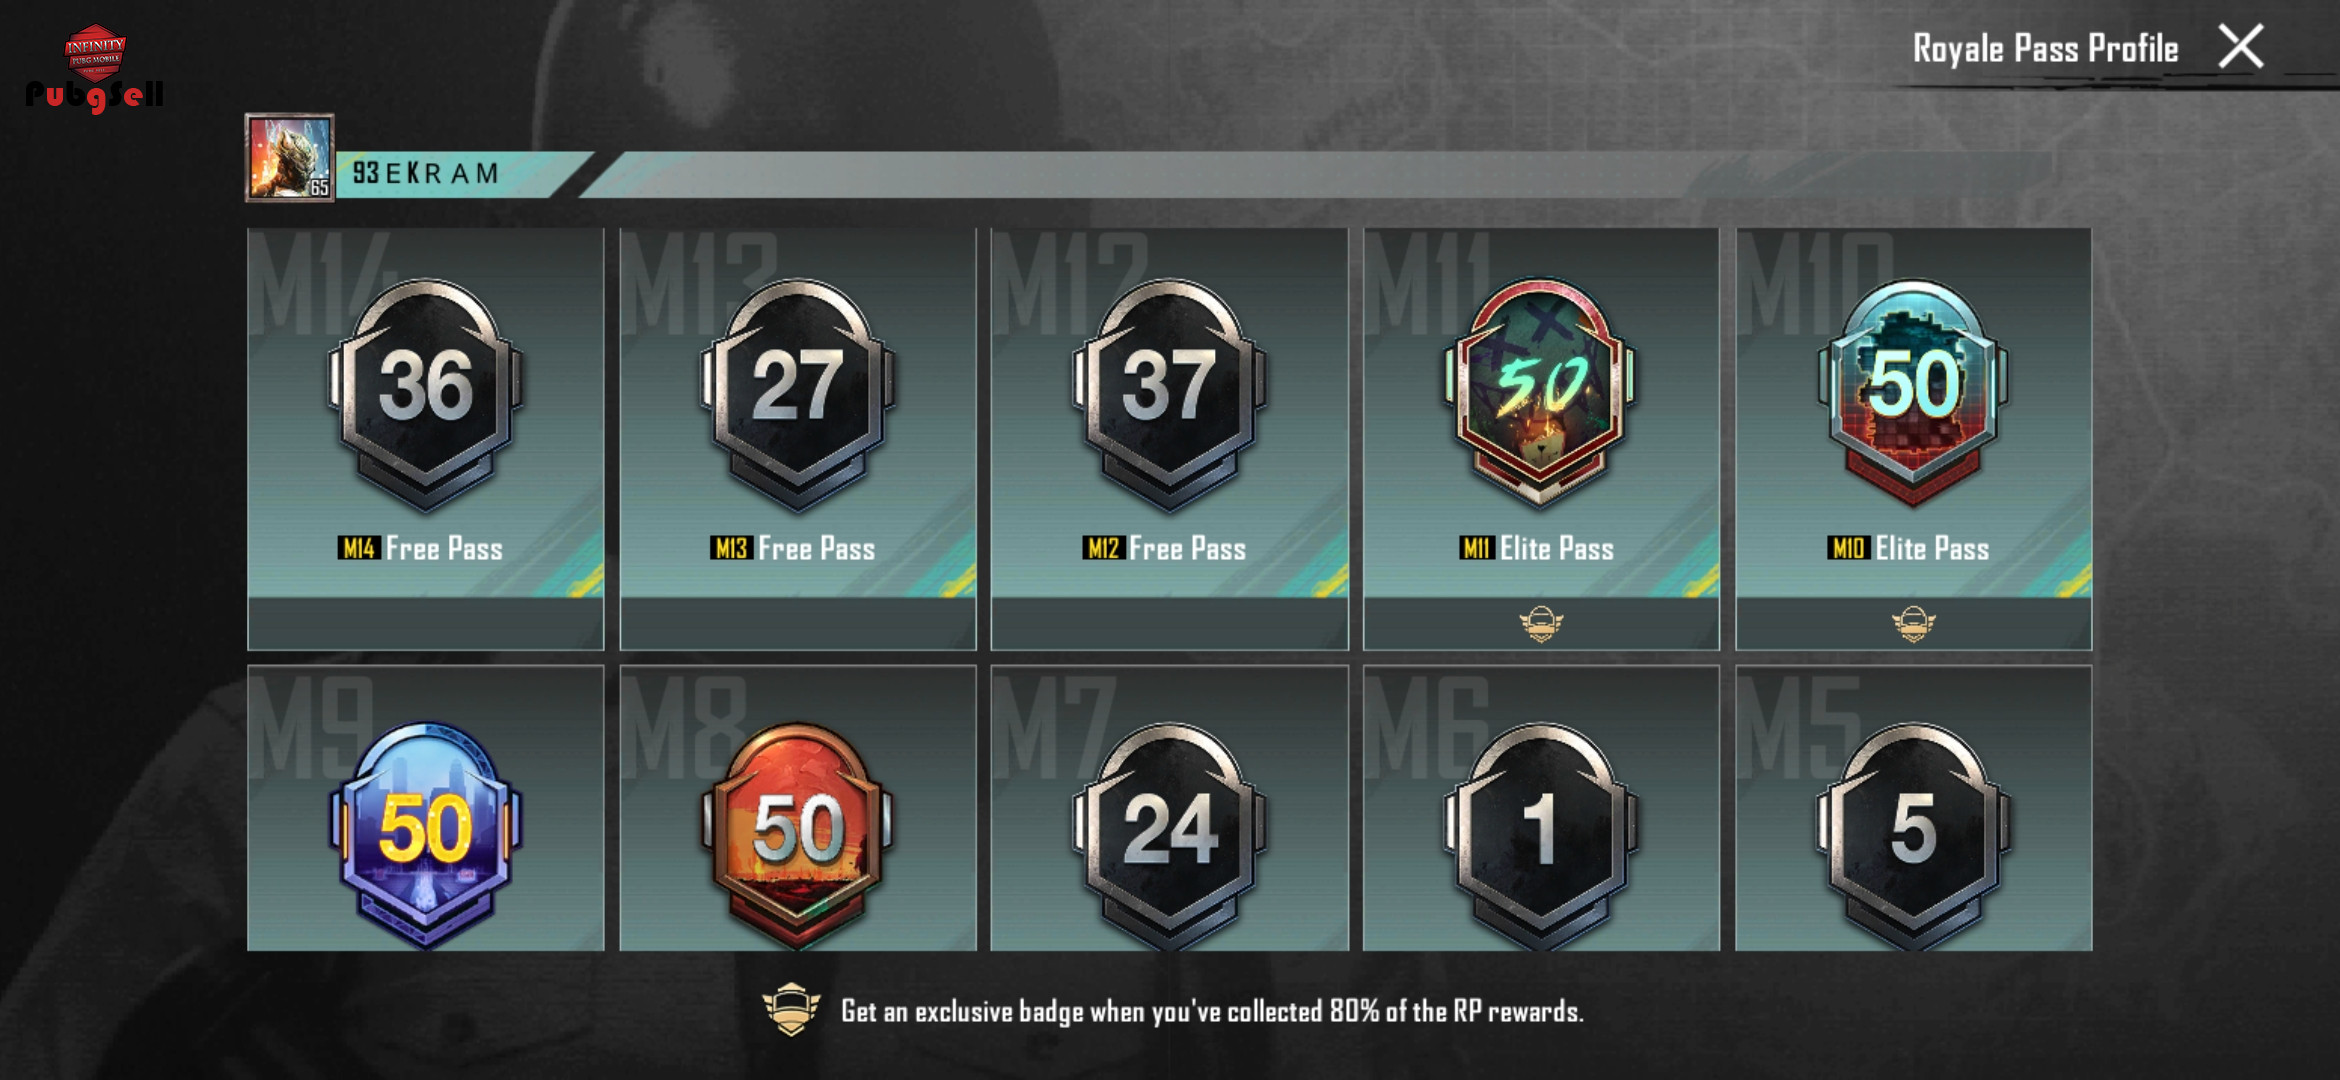Open the M11 Elite Pass badge
The width and height of the screenshot is (2340, 1080).
(1542, 392)
